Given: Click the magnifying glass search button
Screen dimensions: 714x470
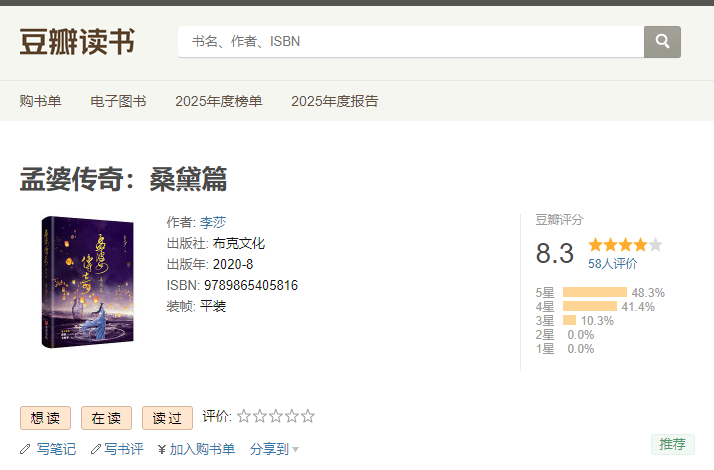Looking at the screenshot, I should coord(662,42).
